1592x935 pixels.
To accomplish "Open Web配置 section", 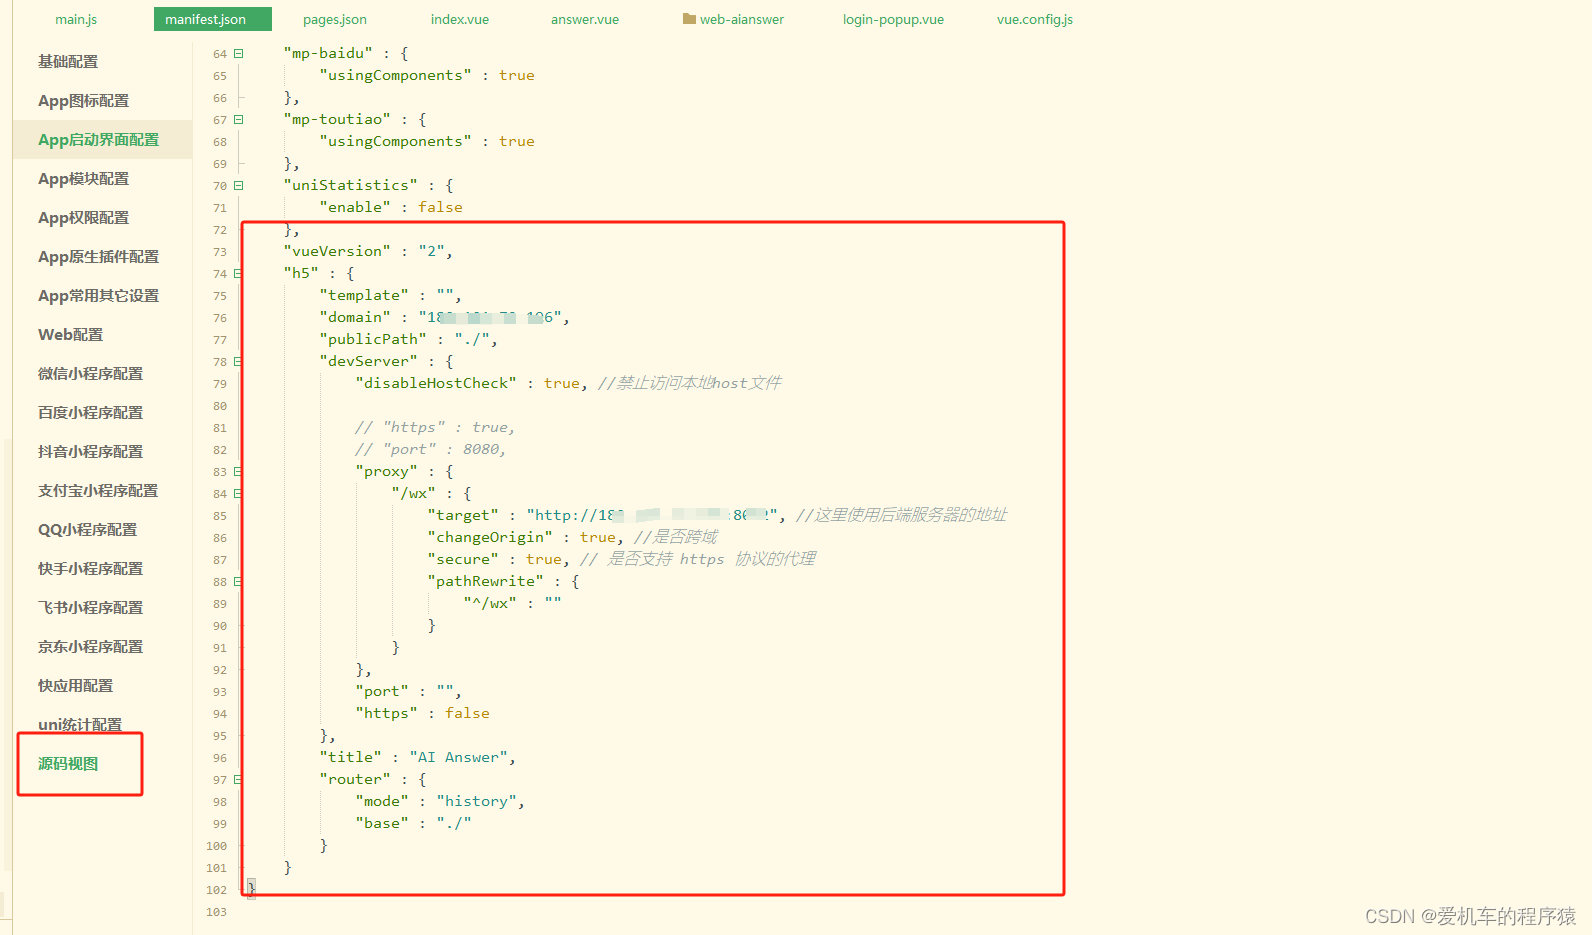I will (70, 334).
